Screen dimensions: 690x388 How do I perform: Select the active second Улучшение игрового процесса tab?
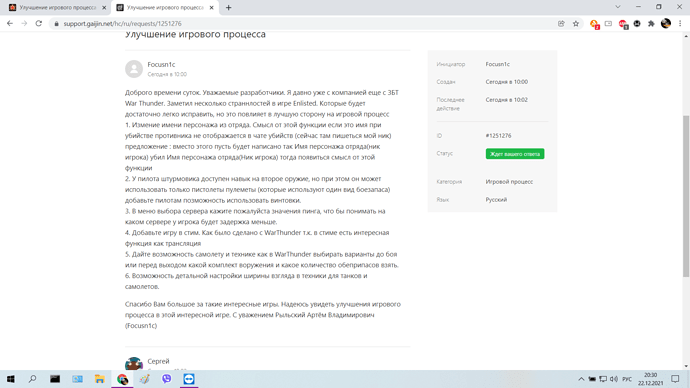pos(165,7)
